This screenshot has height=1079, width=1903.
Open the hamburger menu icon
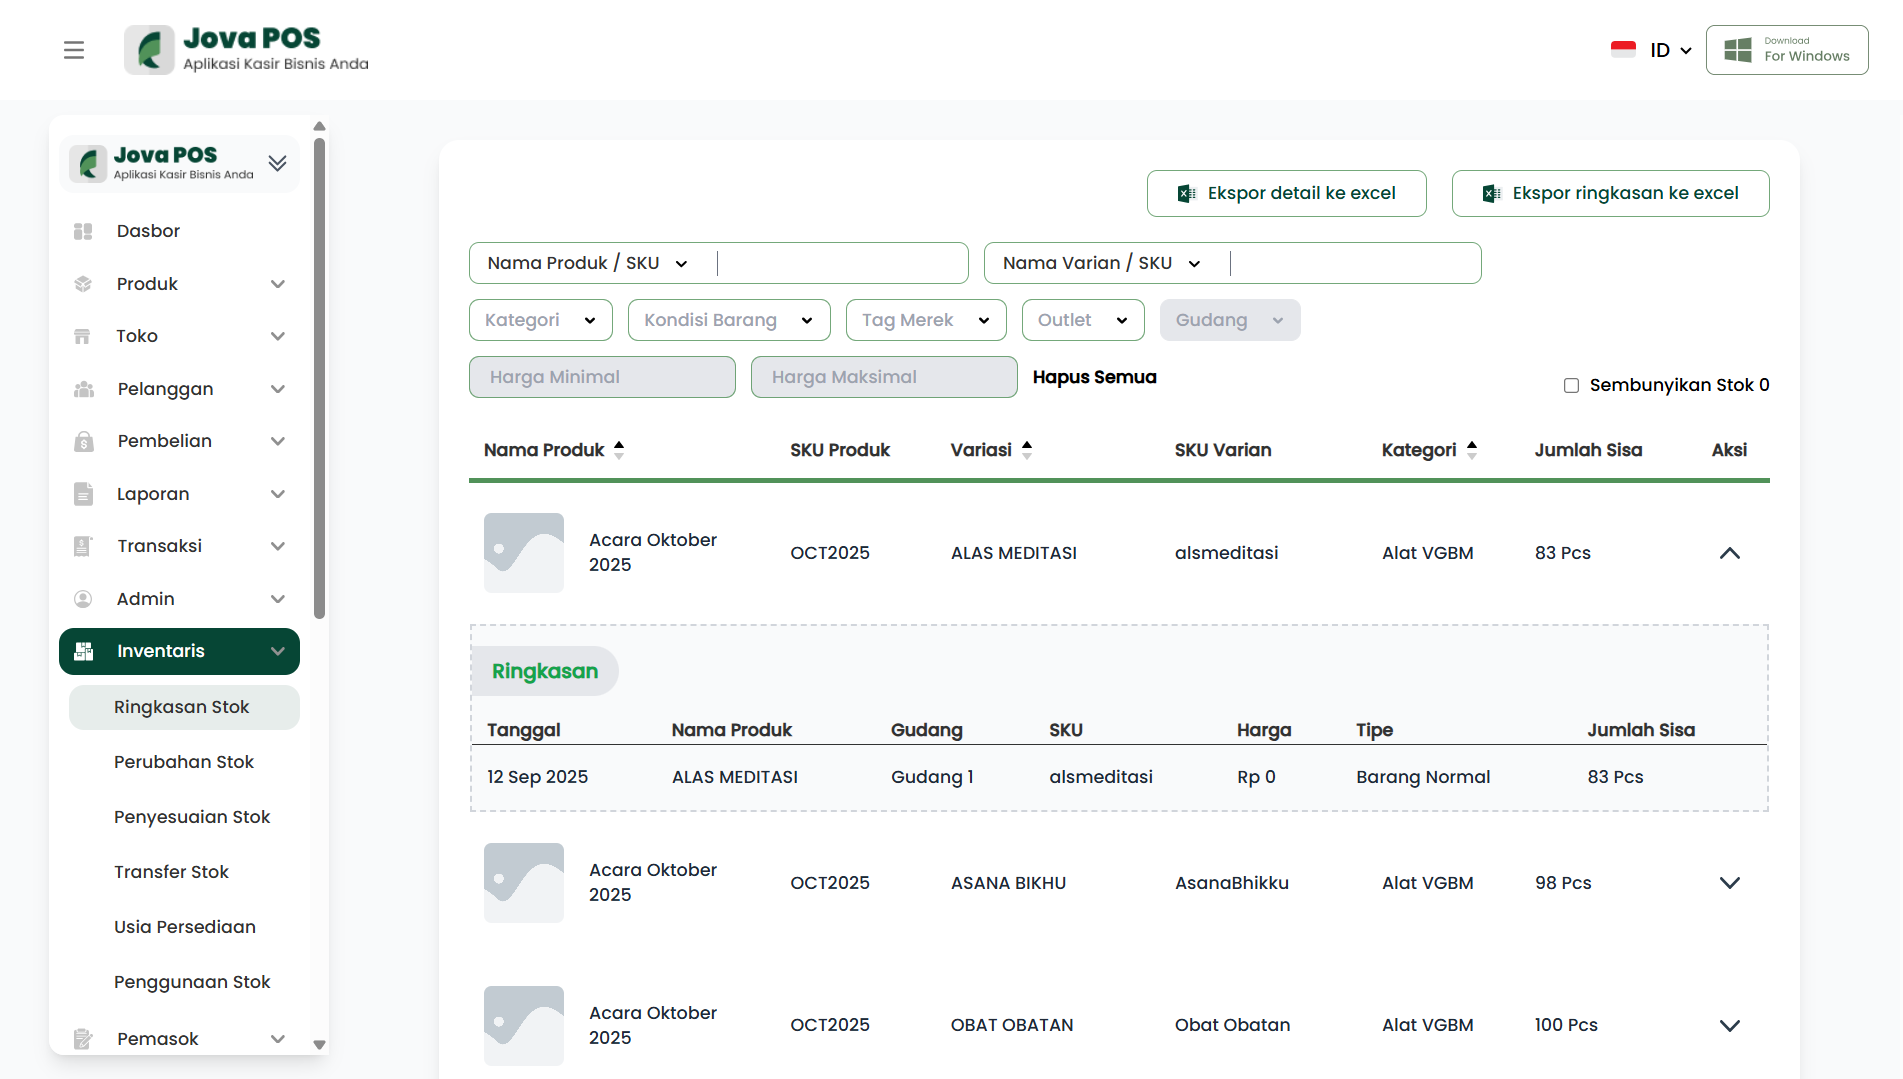click(x=74, y=50)
